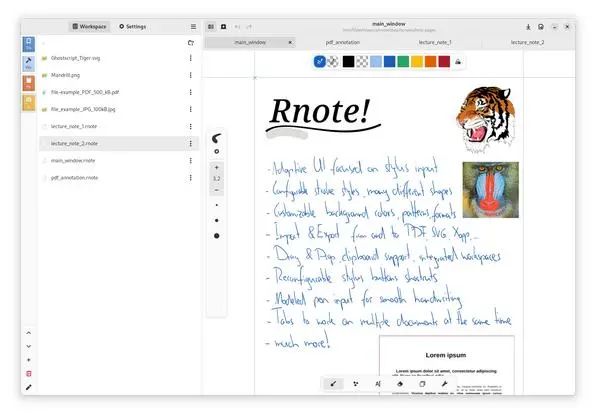Pick the yellow color swatch

coord(417,62)
